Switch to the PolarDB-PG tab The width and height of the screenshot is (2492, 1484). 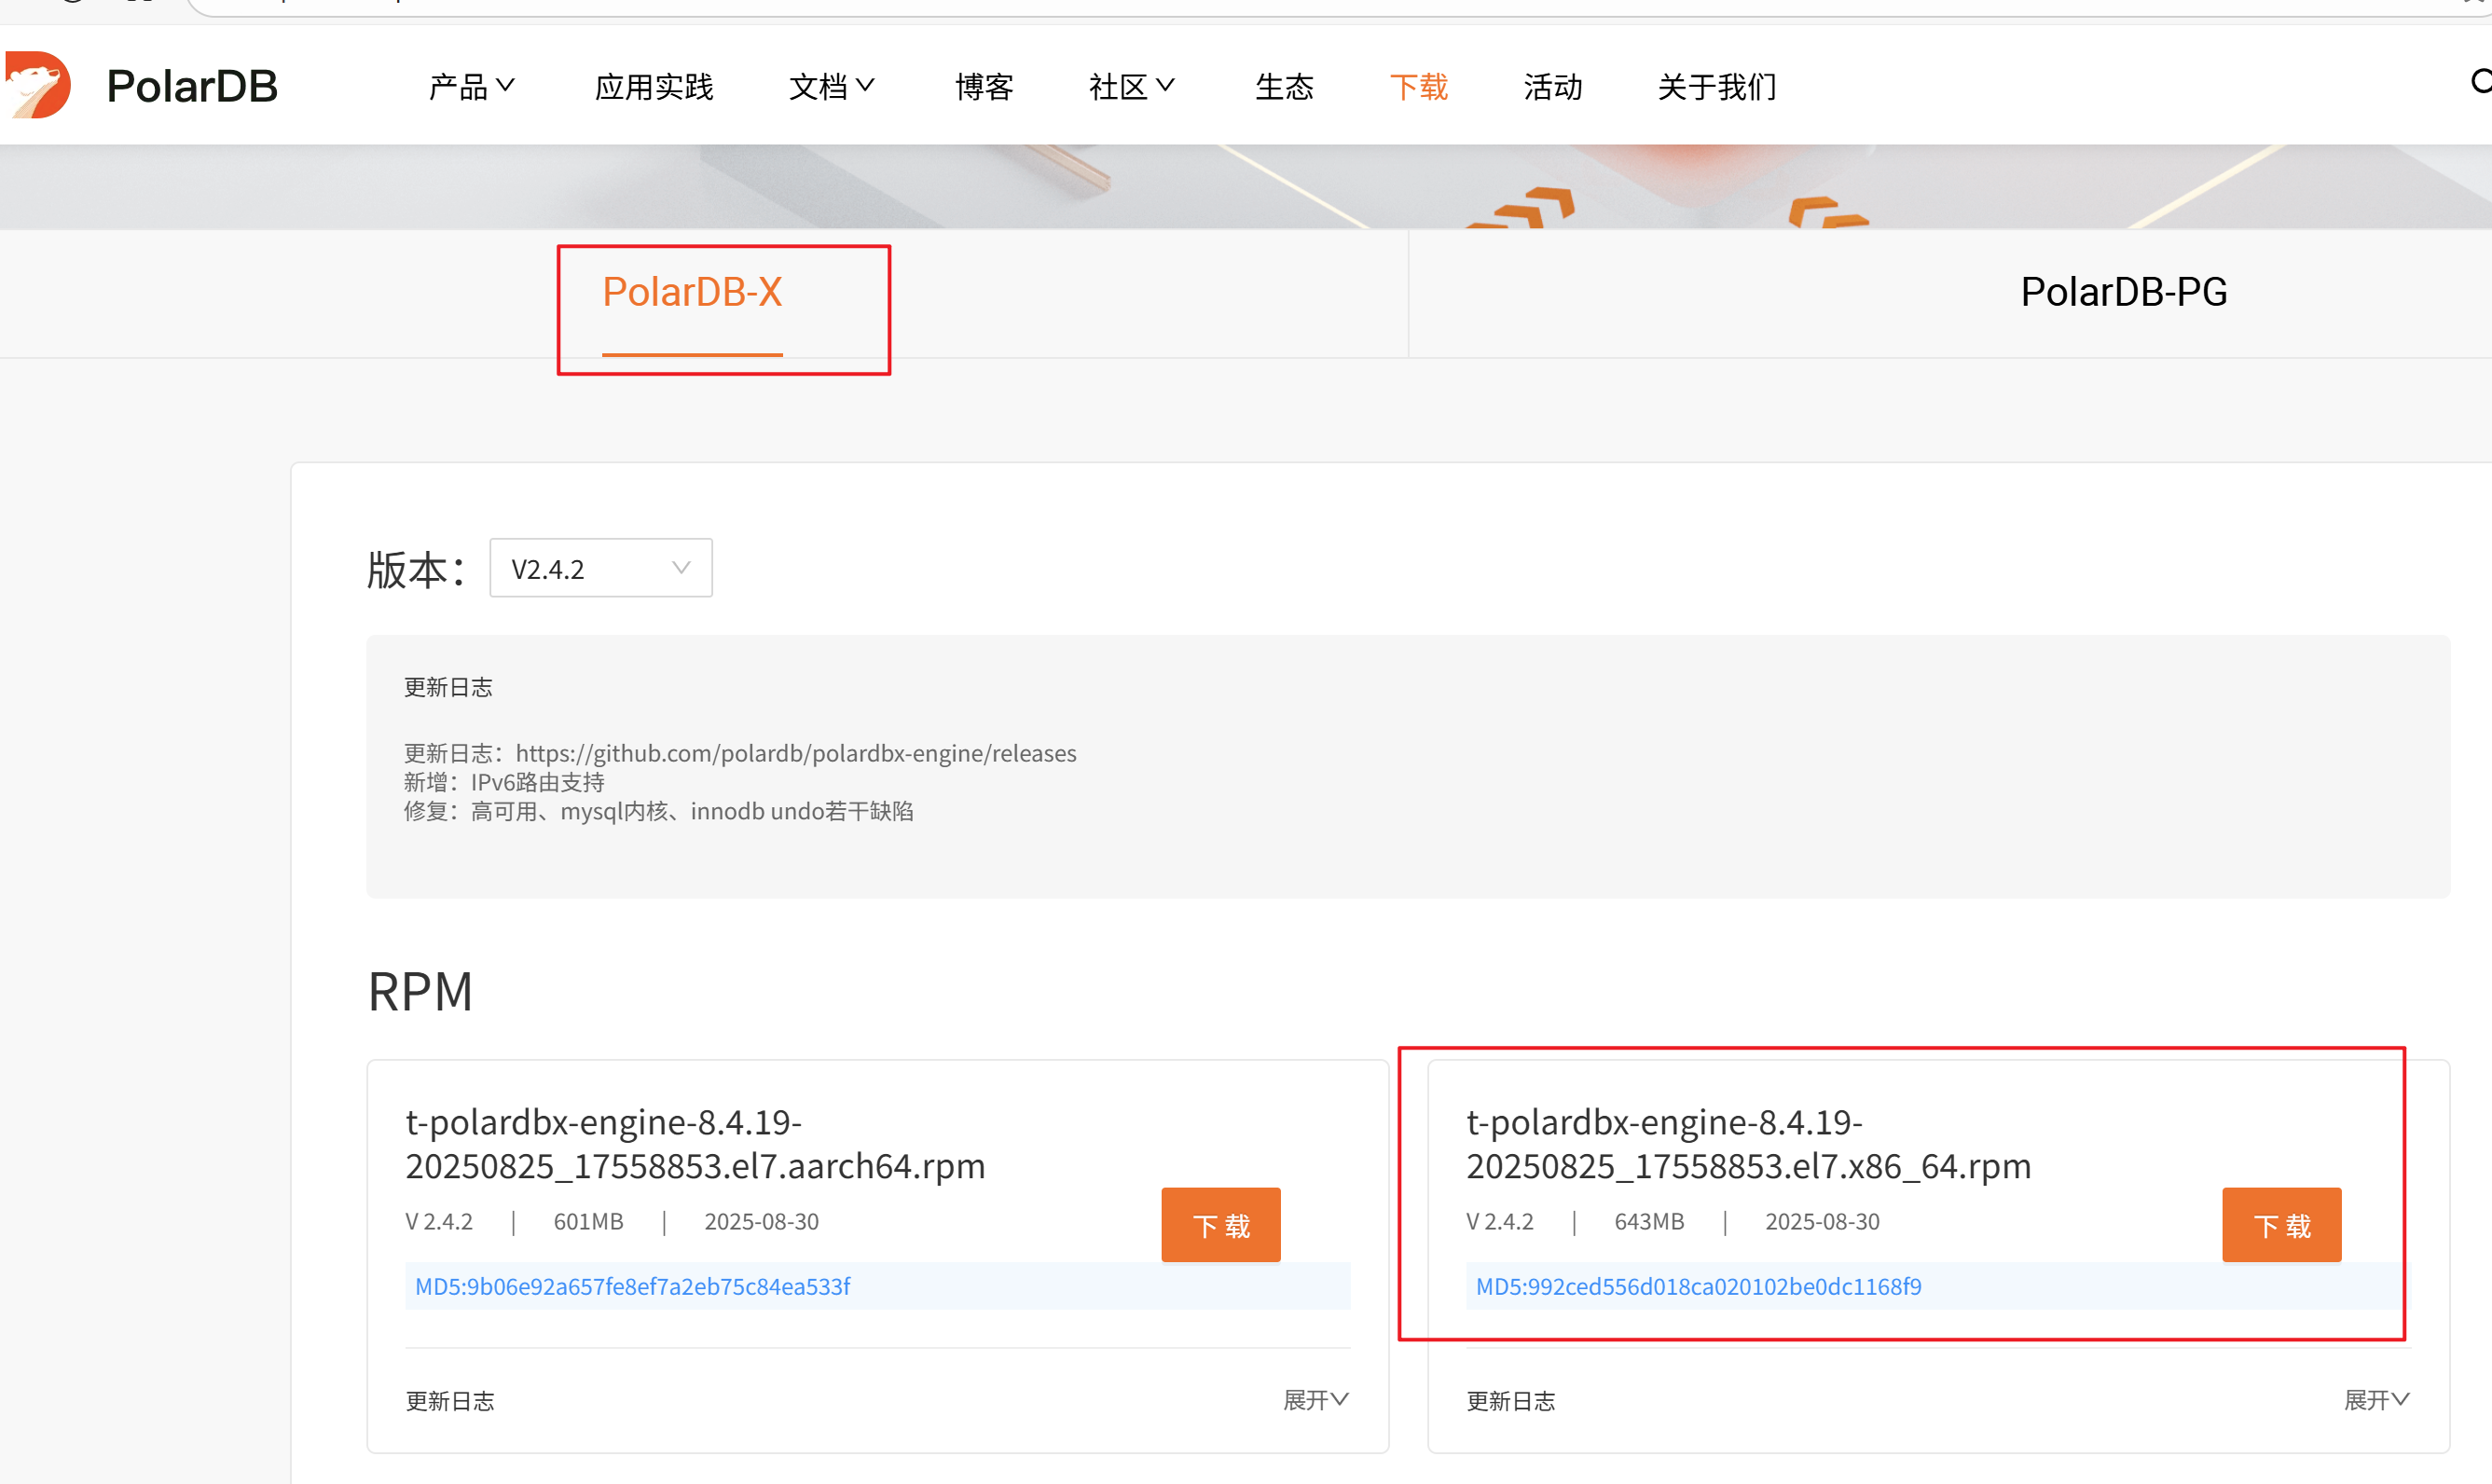click(2123, 291)
